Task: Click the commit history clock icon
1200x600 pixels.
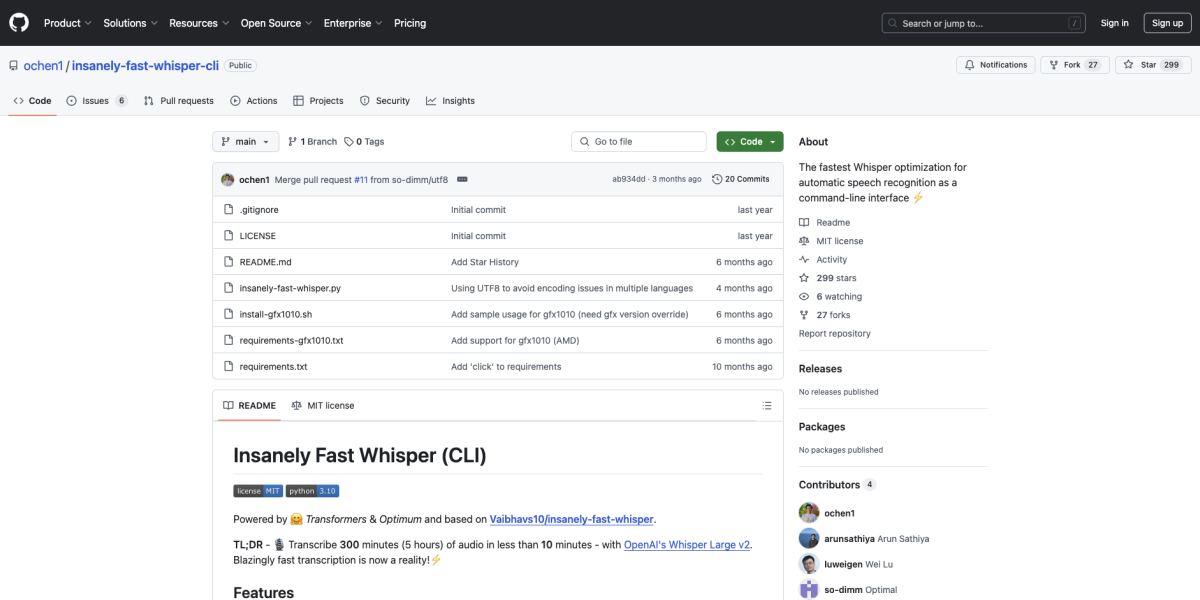Action: coord(717,179)
